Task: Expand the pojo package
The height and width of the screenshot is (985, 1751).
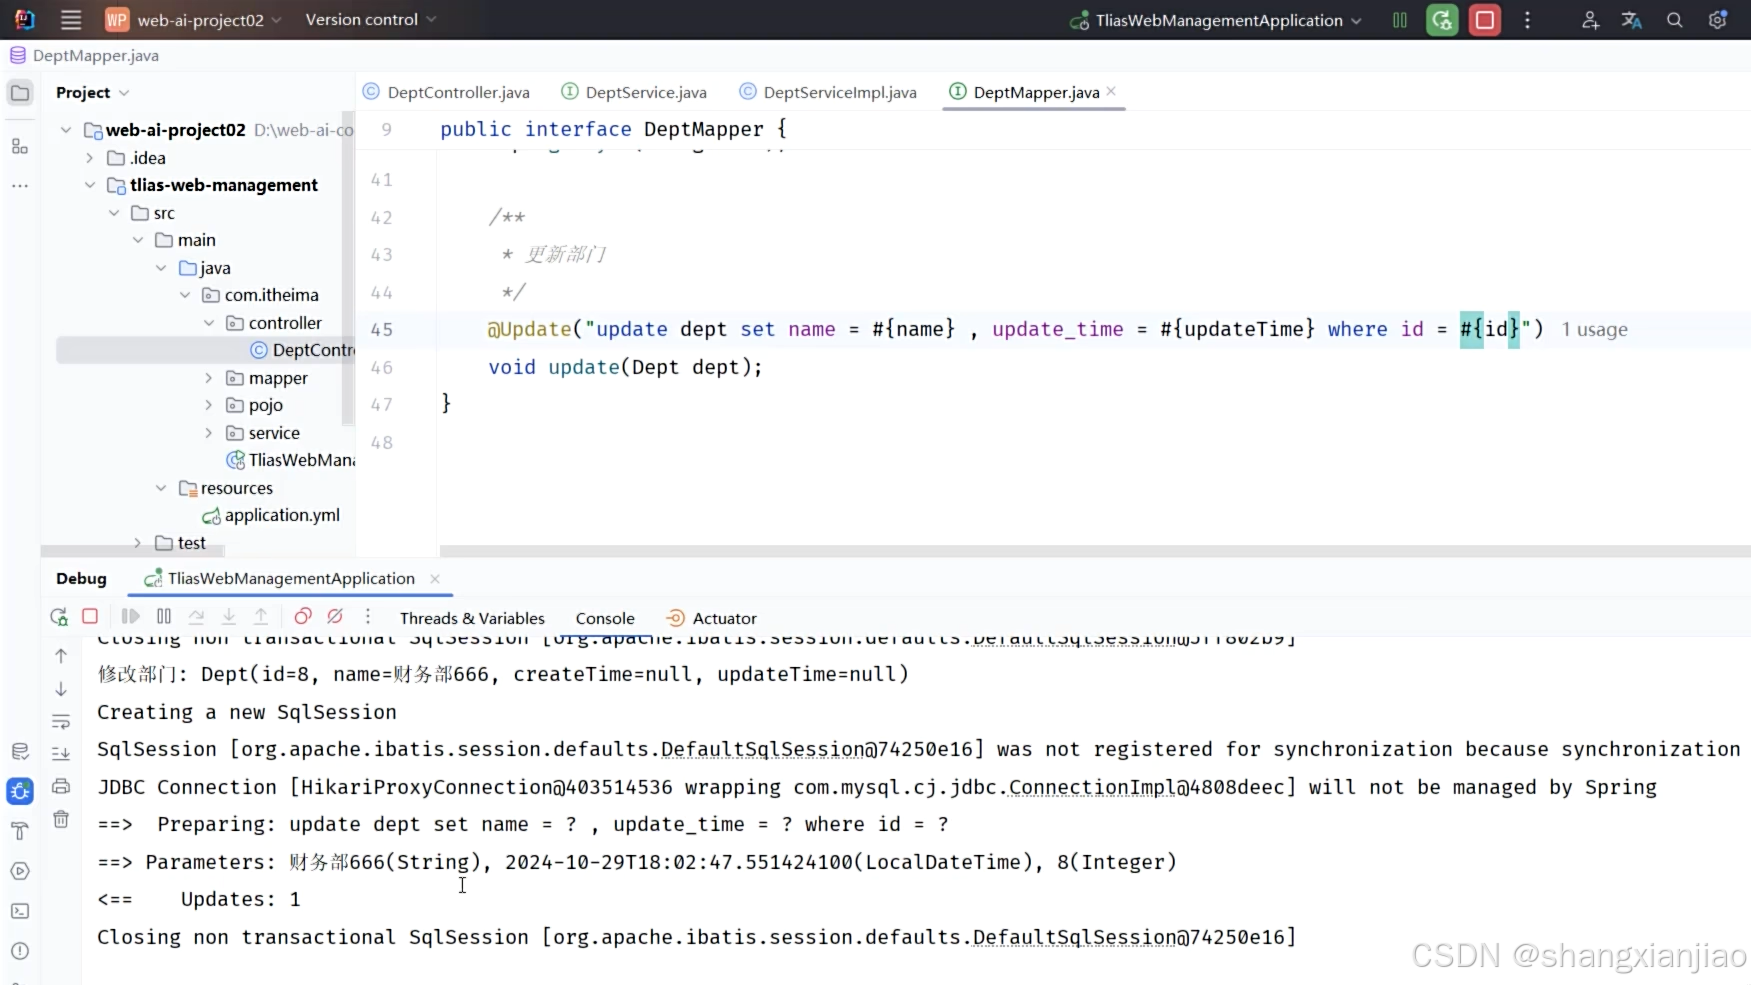Action: coord(209,405)
